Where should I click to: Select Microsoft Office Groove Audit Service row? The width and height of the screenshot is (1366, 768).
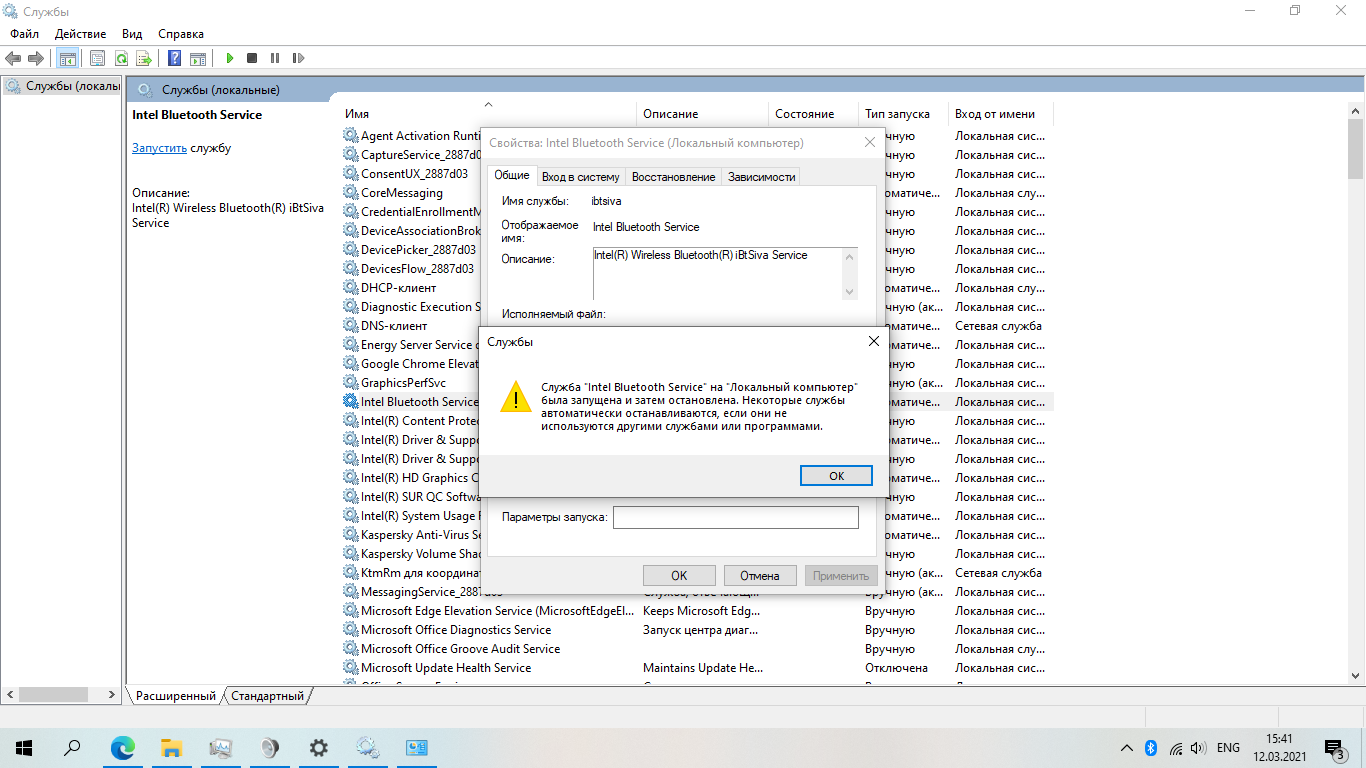(x=698, y=649)
